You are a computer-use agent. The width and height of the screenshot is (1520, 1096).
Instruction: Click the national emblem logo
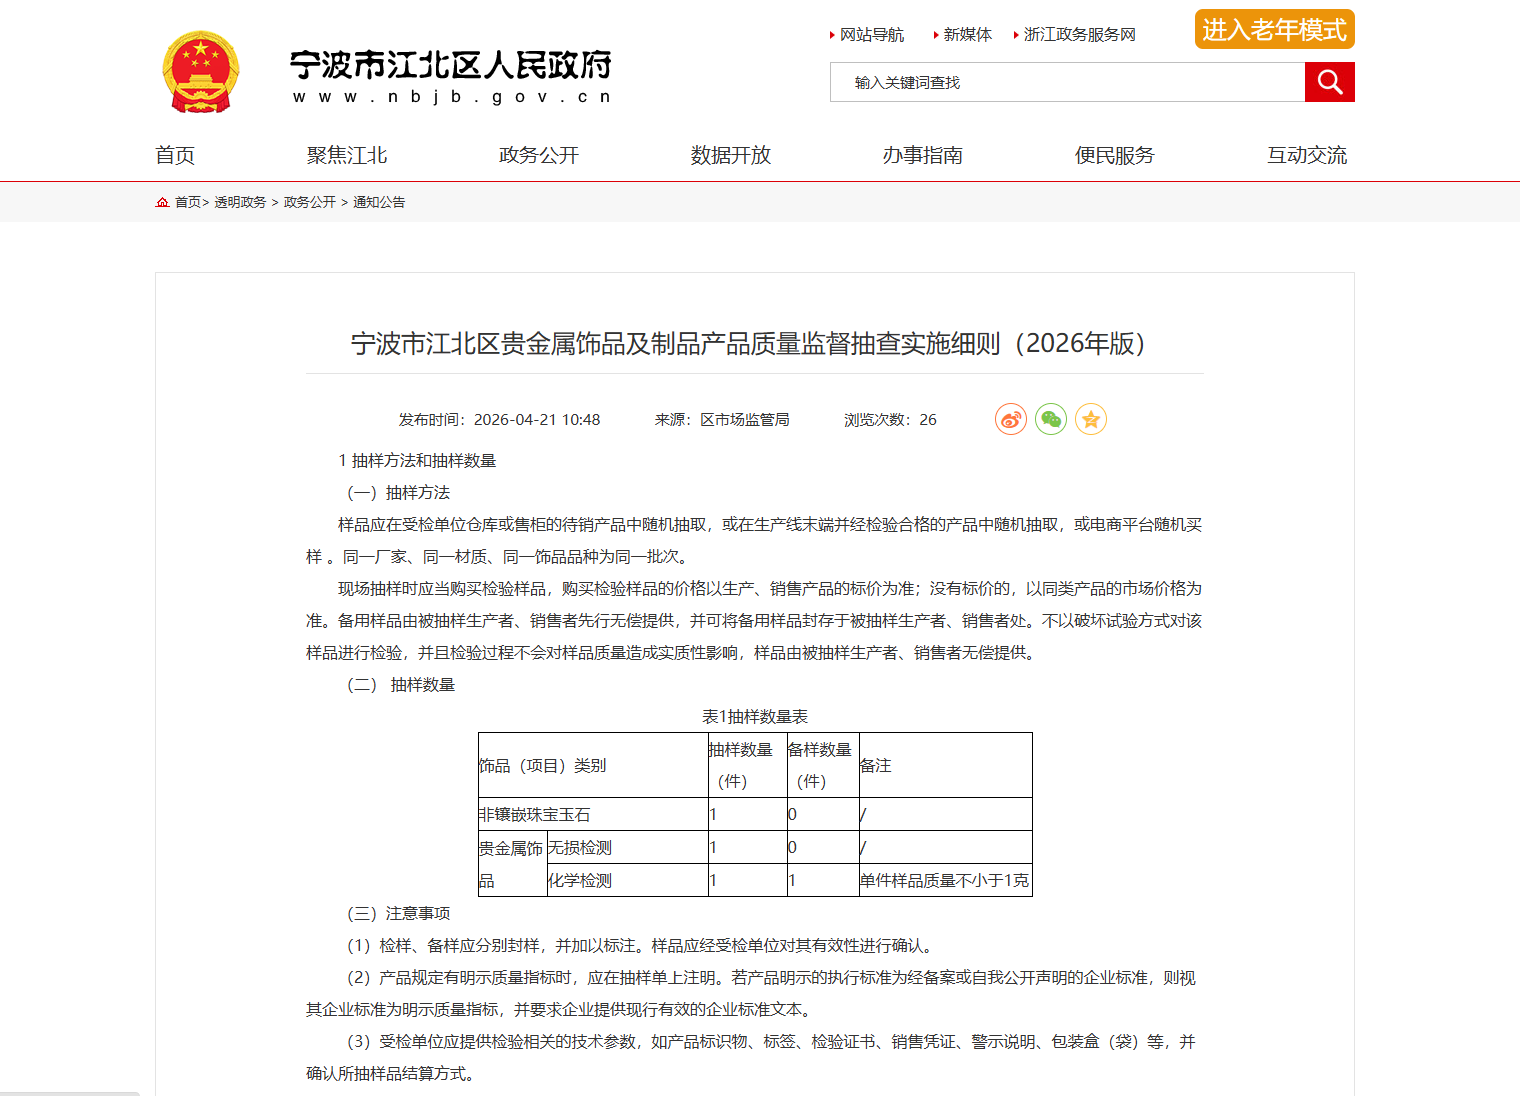(201, 72)
